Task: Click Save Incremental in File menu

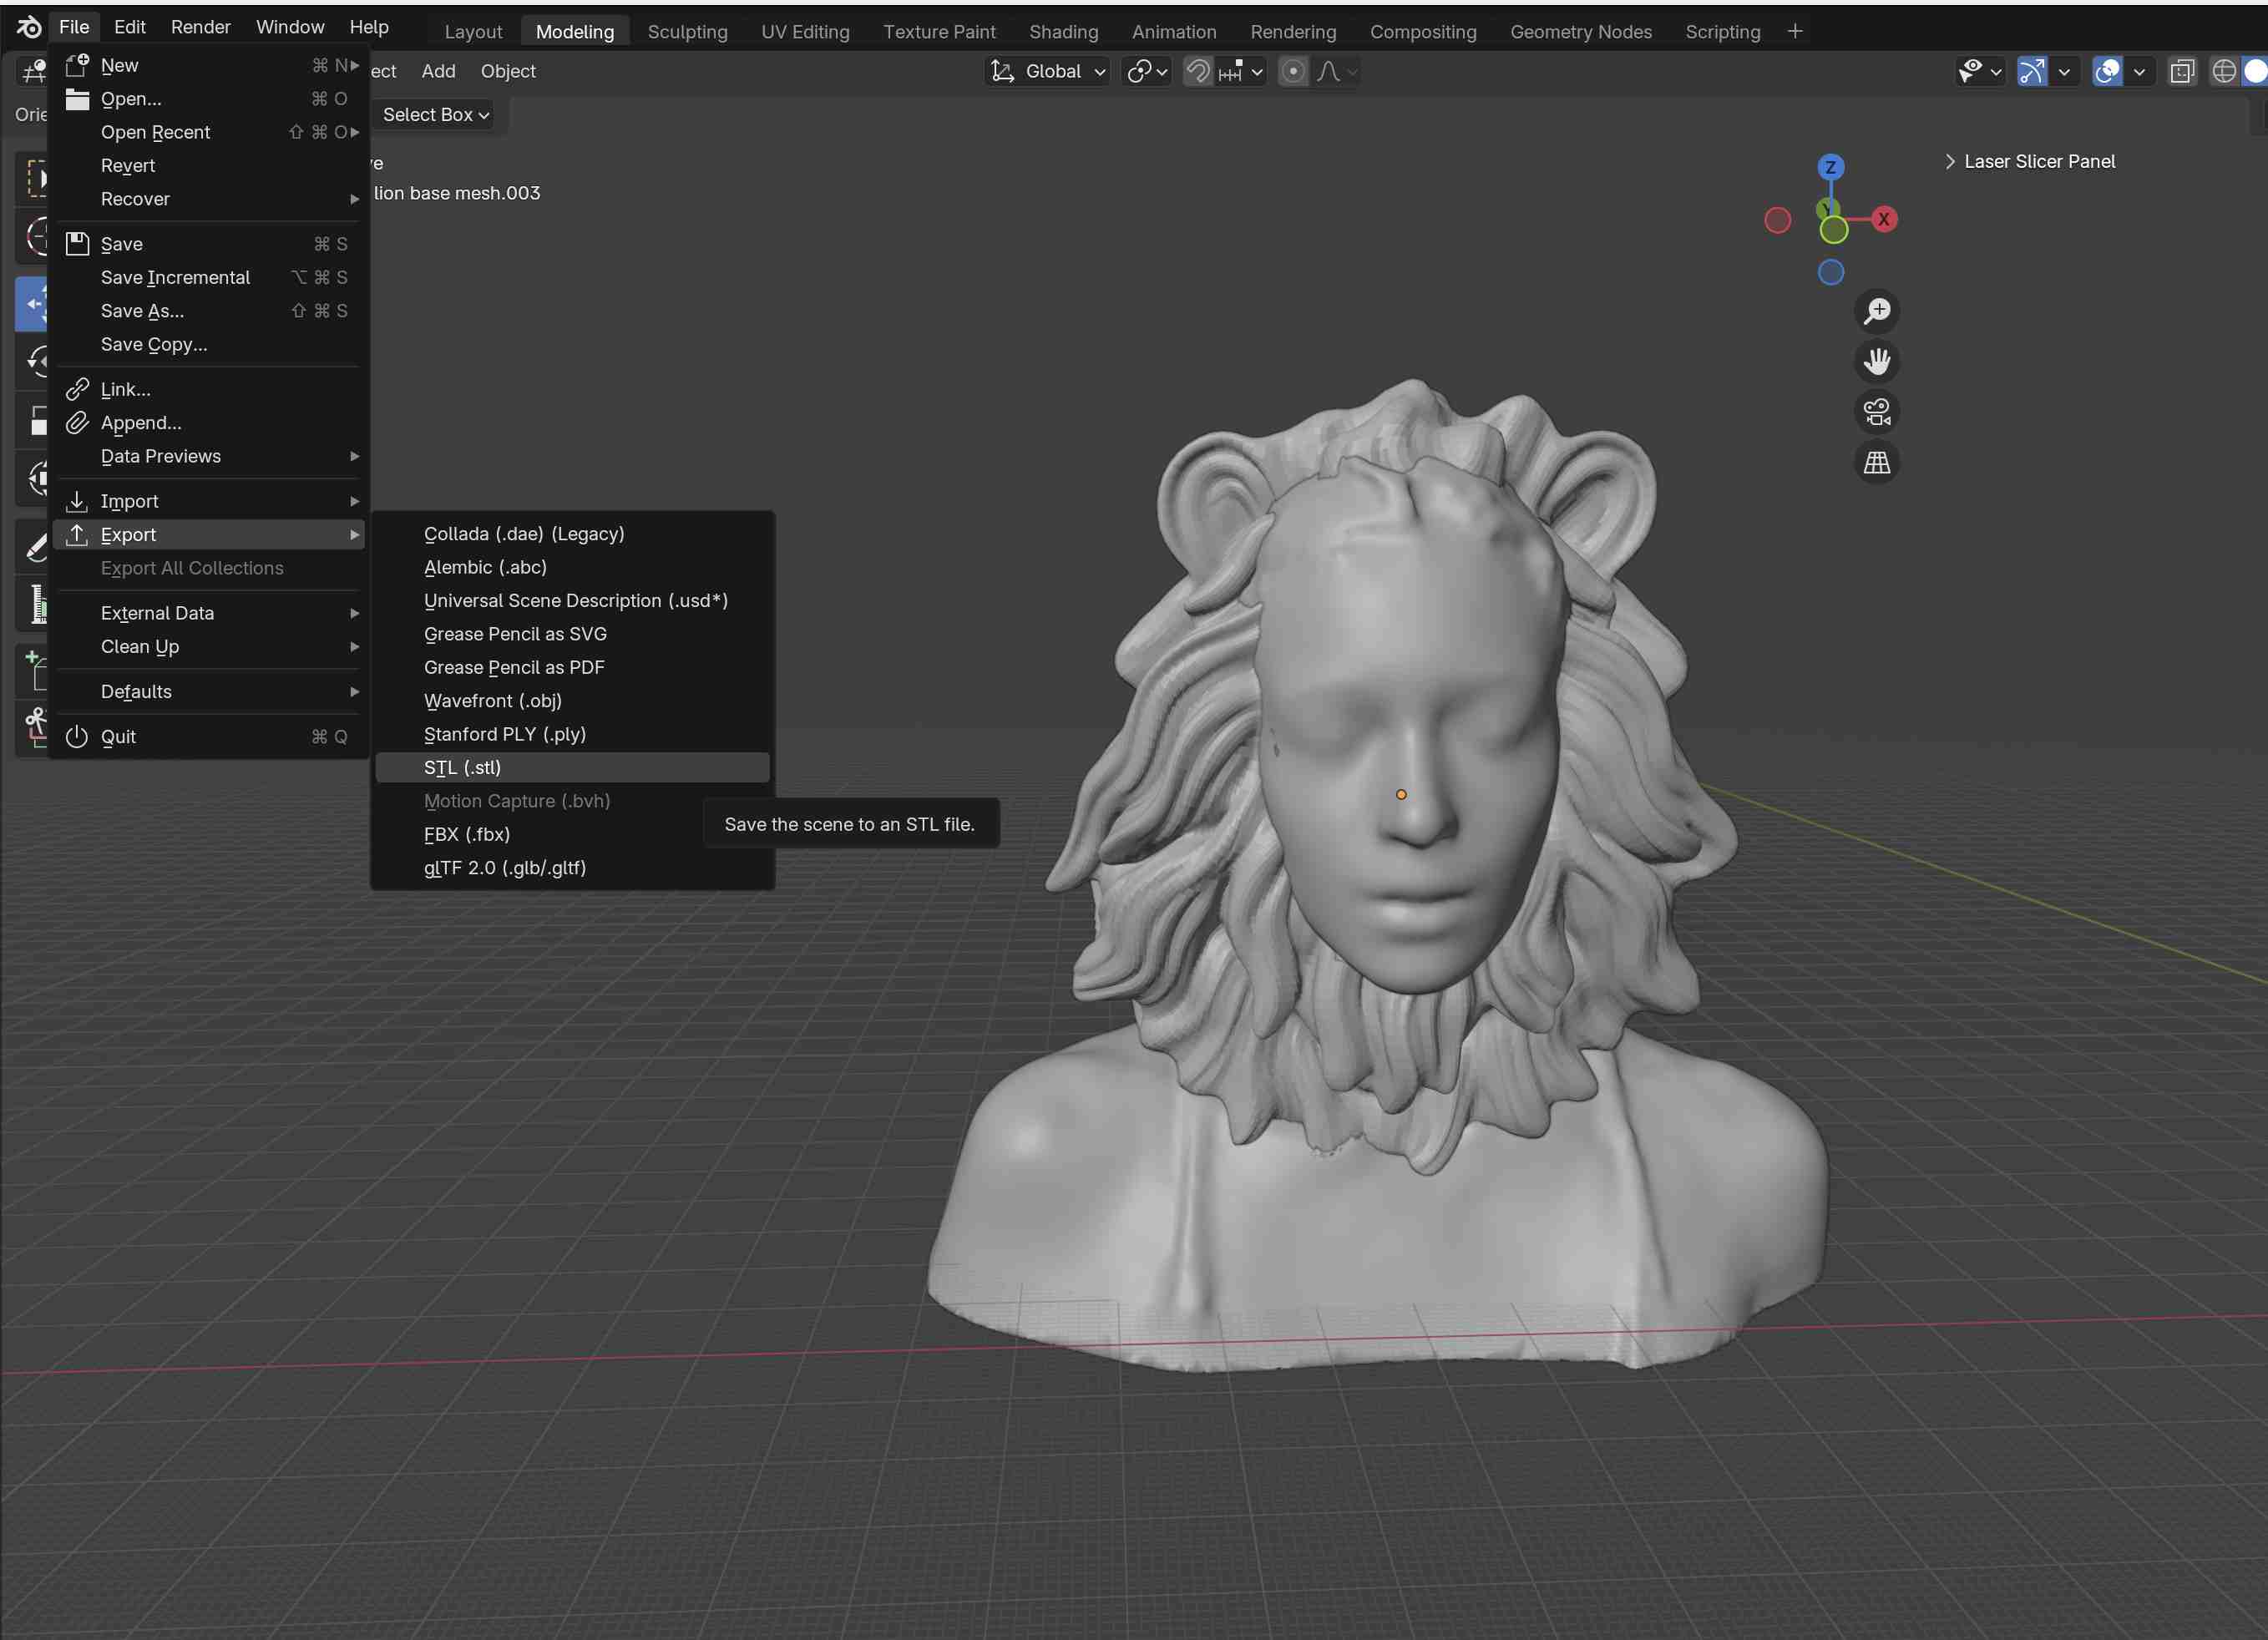Action: point(208,277)
